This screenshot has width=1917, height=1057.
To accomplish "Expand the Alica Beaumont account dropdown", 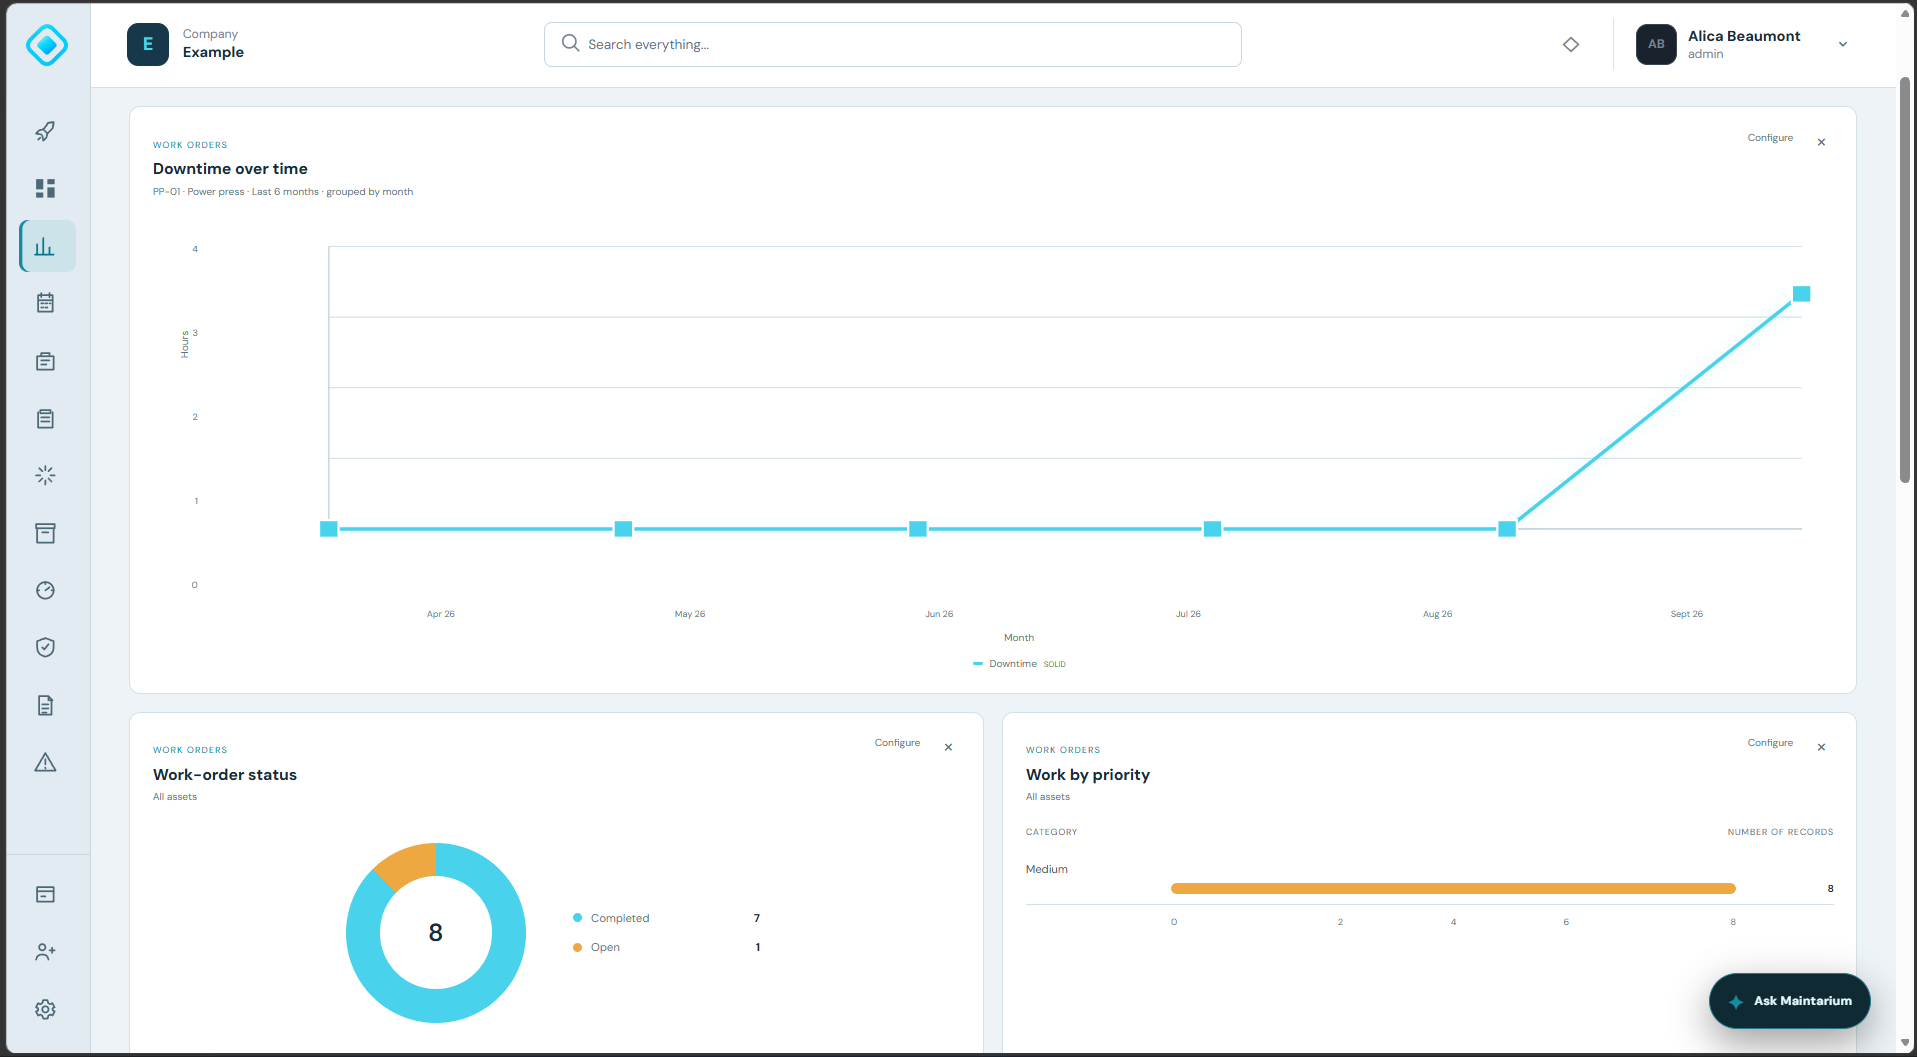I will click(1843, 44).
